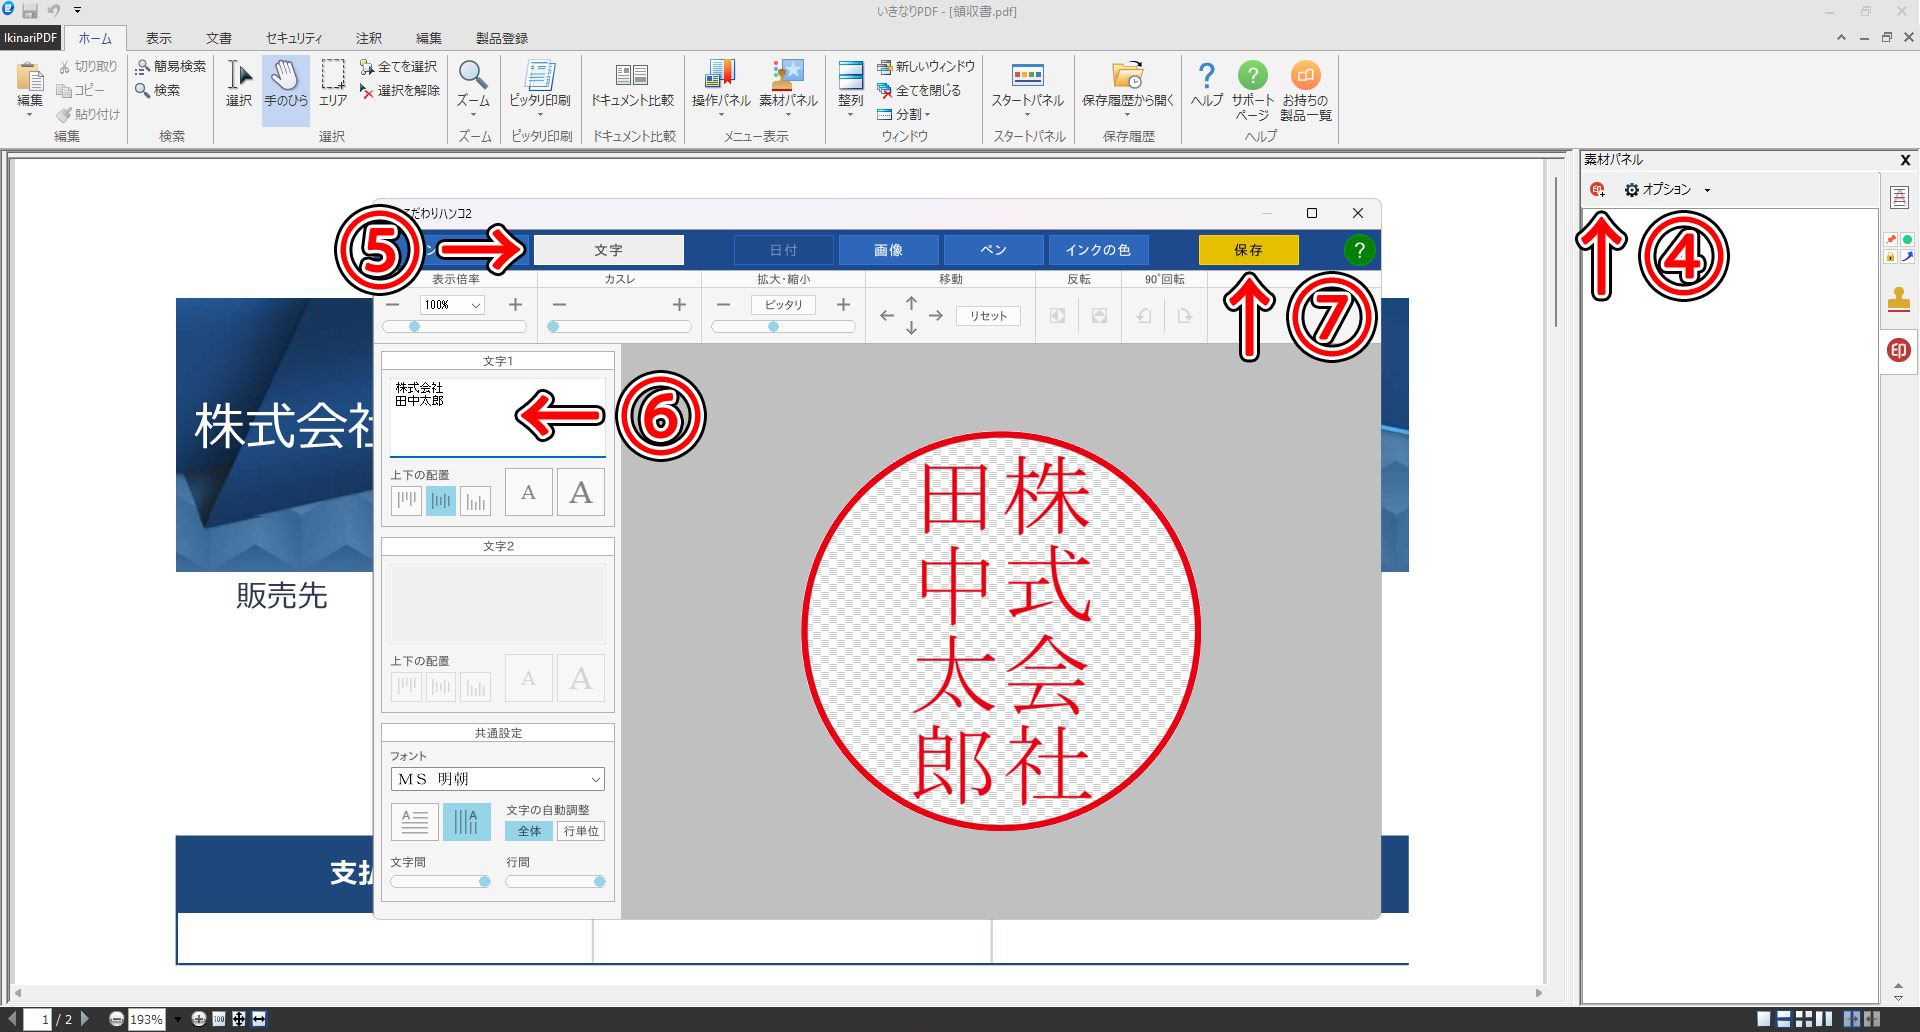Open the 画像 tab in stamp editor

(888, 250)
